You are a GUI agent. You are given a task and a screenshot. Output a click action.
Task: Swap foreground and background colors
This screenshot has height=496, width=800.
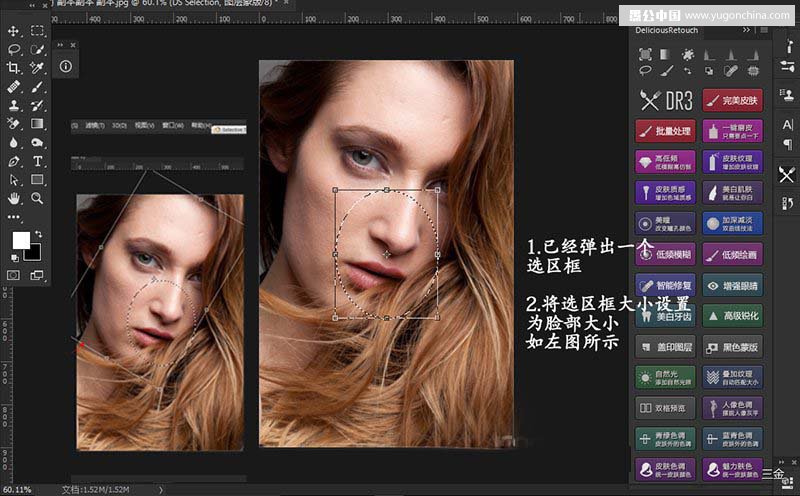point(38,234)
